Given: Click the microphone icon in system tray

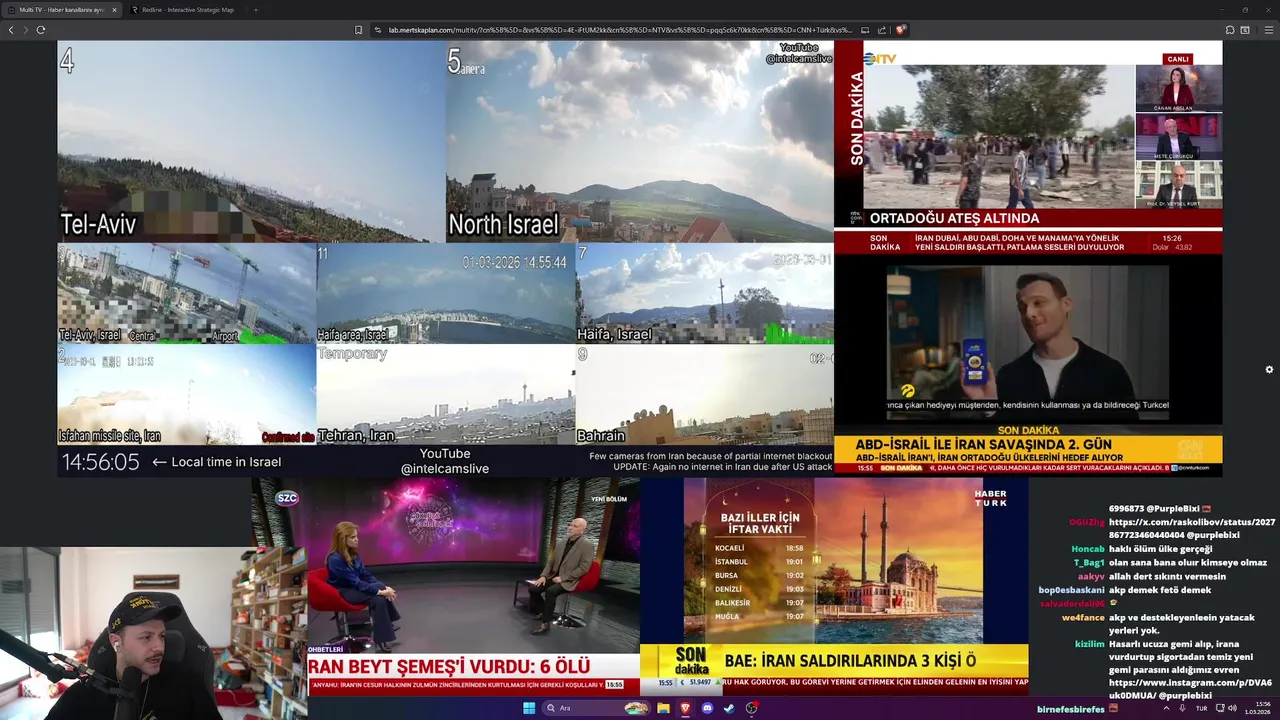Looking at the screenshot, I should tap(1183, 708).
